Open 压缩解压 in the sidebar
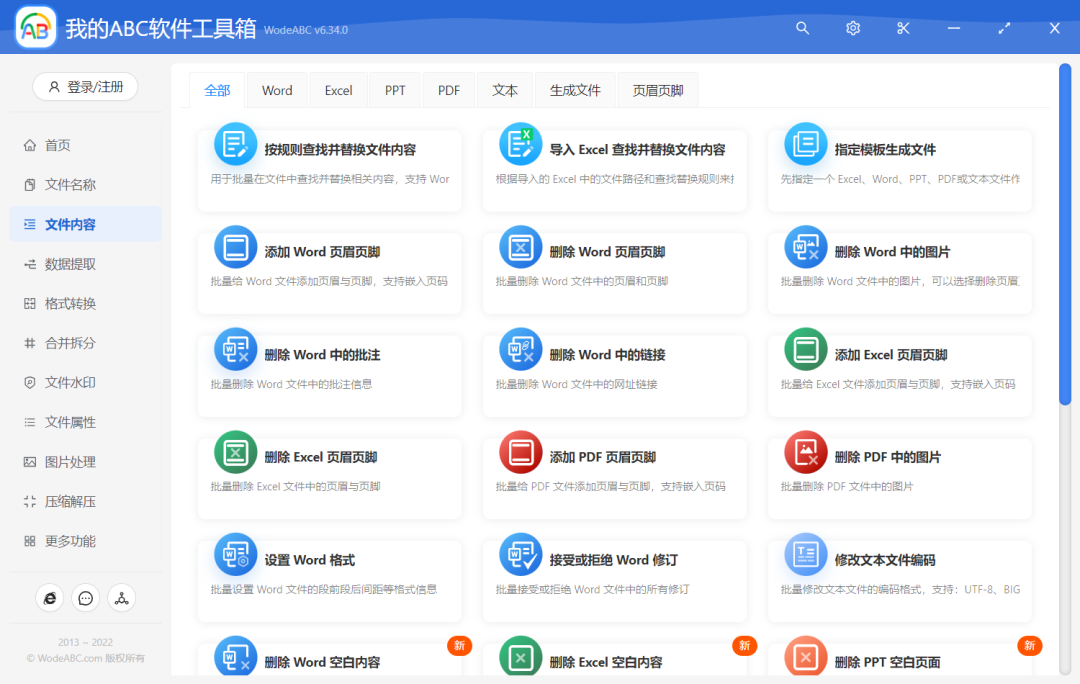This screenshot has width=1080, height=684. click(x=85, y=501)
